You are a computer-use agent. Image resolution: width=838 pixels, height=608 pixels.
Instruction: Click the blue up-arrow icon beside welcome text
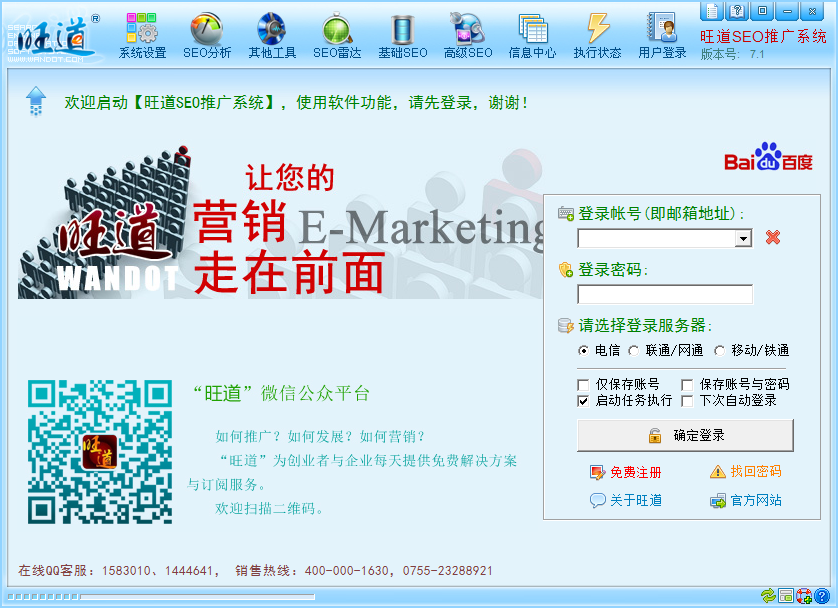[36, 100]
